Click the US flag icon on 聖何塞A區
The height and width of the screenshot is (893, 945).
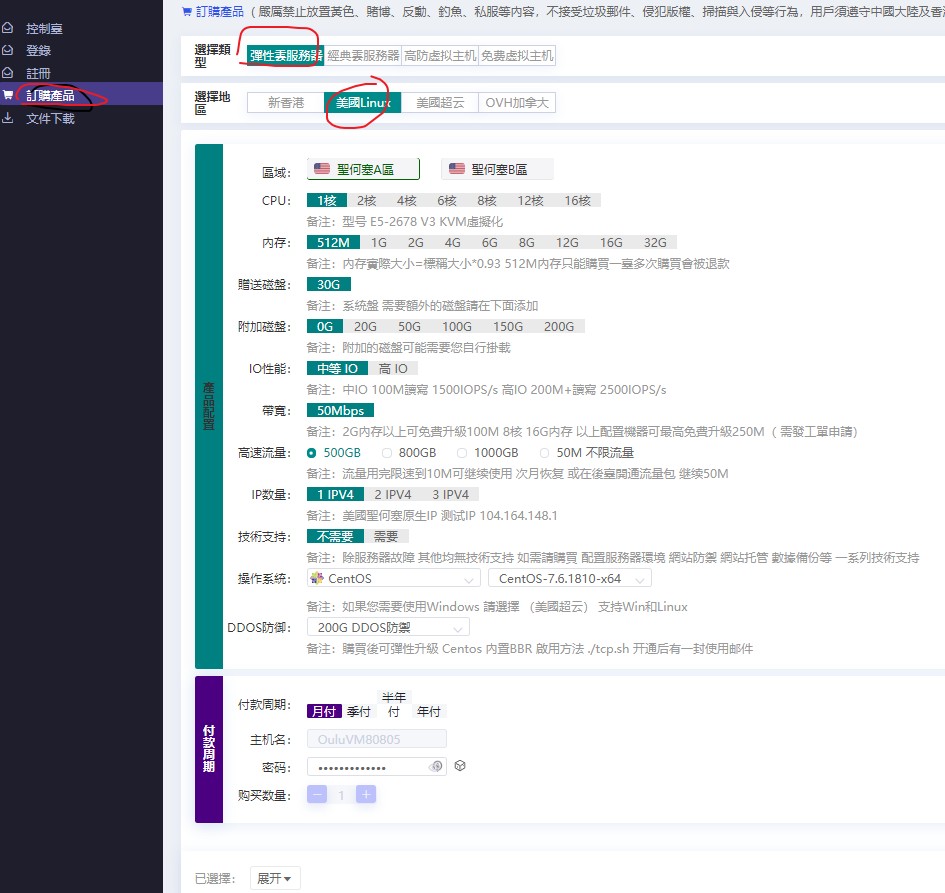click(x=321, y=168)
